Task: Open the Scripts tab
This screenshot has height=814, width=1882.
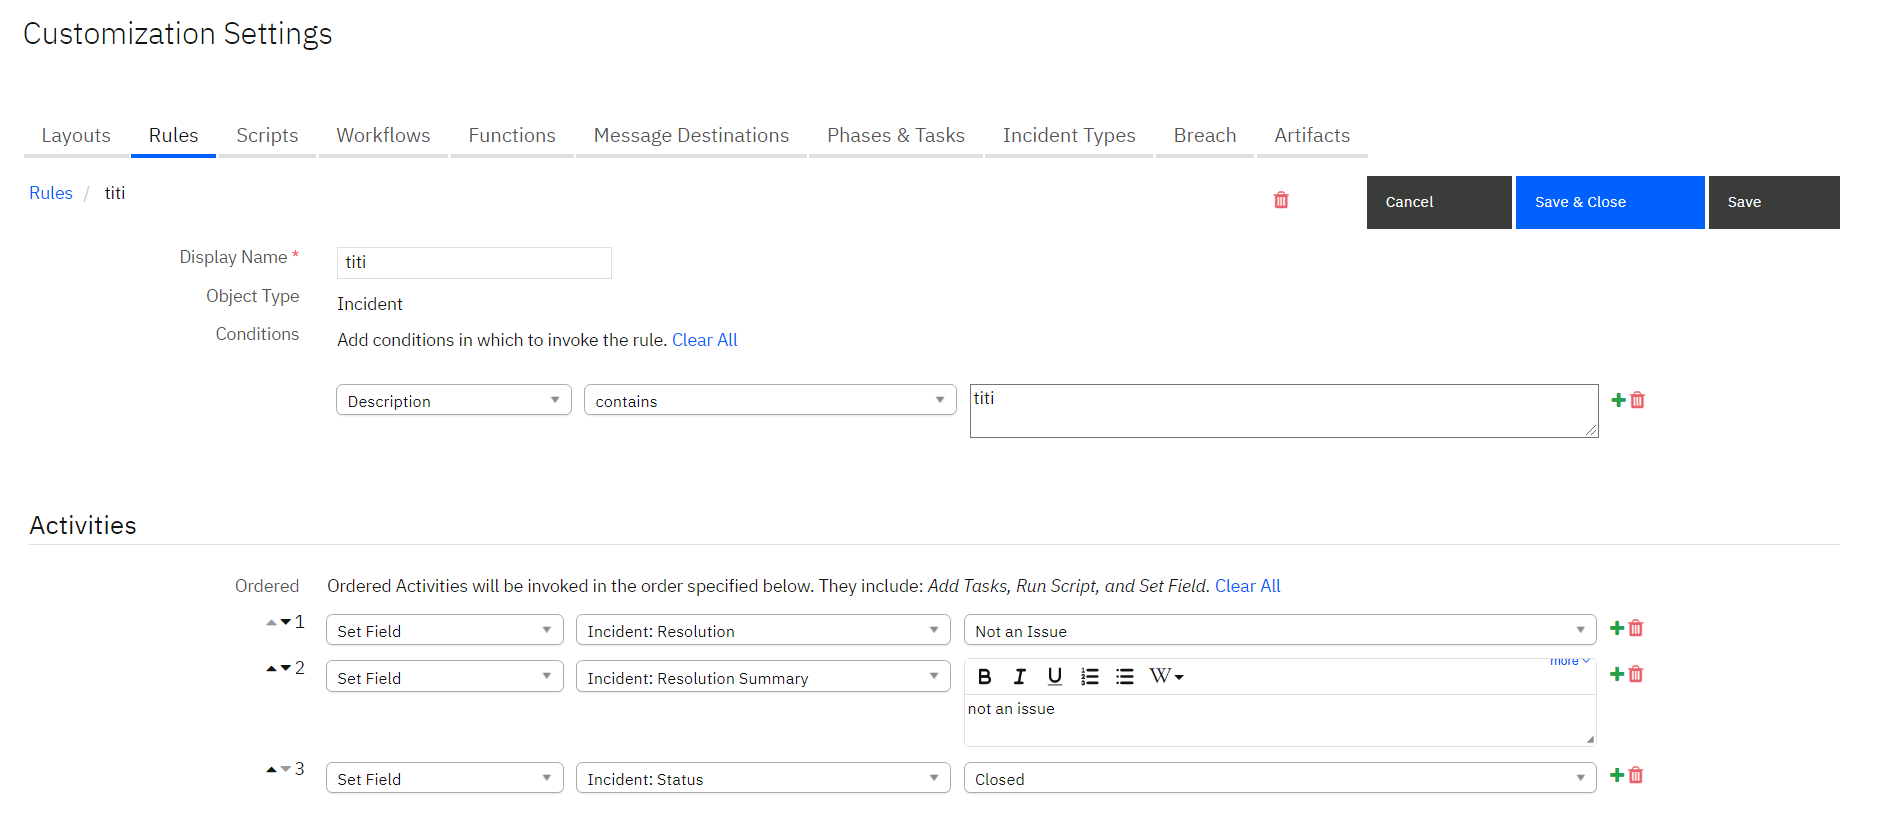Action: click(267, 136)
